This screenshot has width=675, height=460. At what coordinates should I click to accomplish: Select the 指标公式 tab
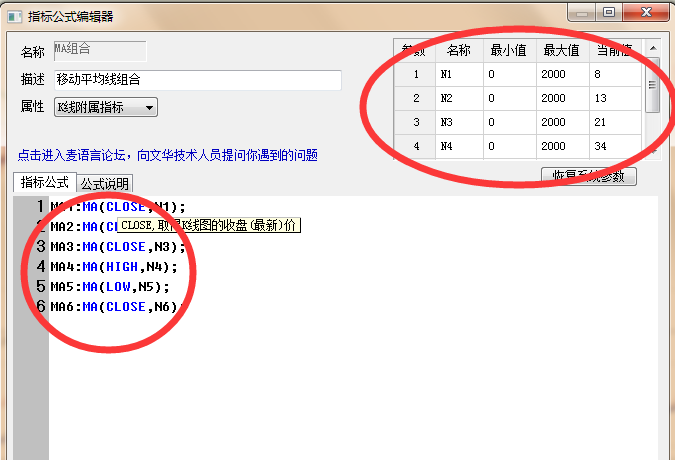[x=45, y=183]
